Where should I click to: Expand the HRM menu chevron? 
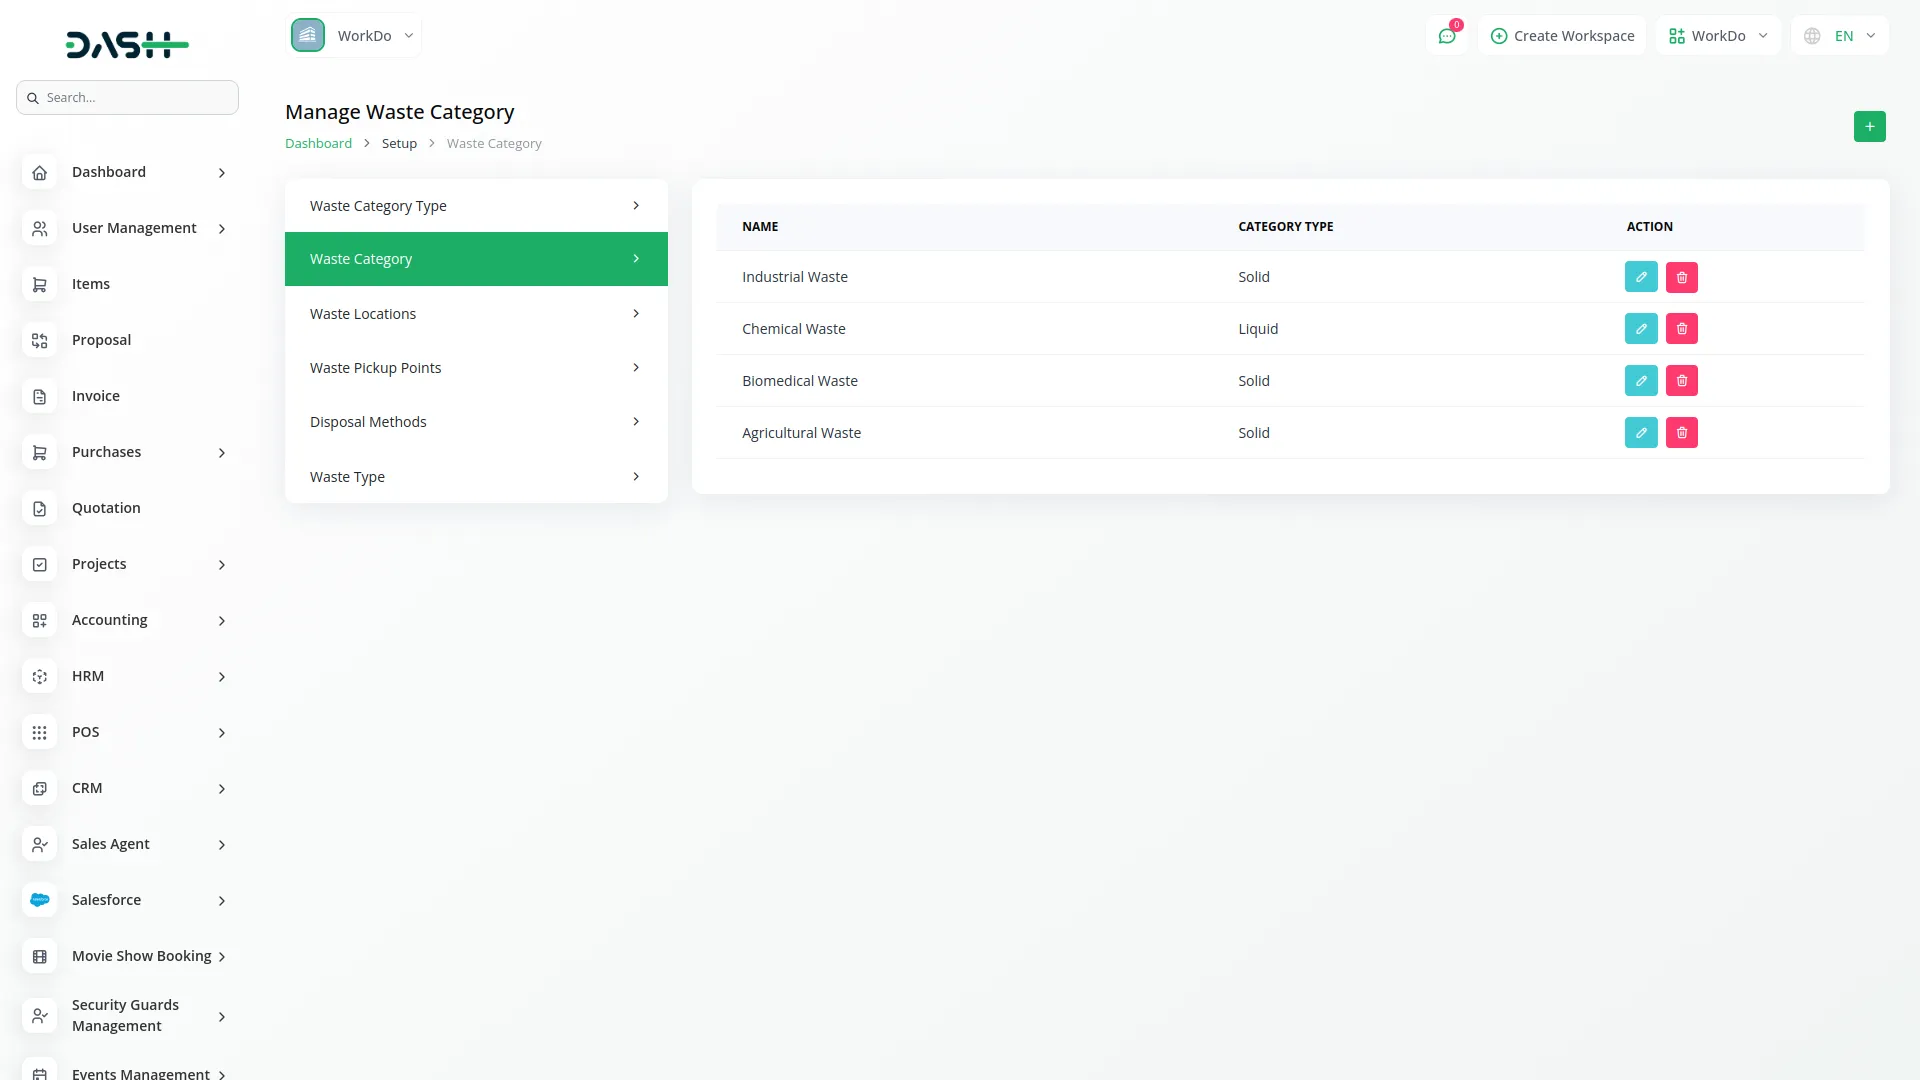point(222,677)
